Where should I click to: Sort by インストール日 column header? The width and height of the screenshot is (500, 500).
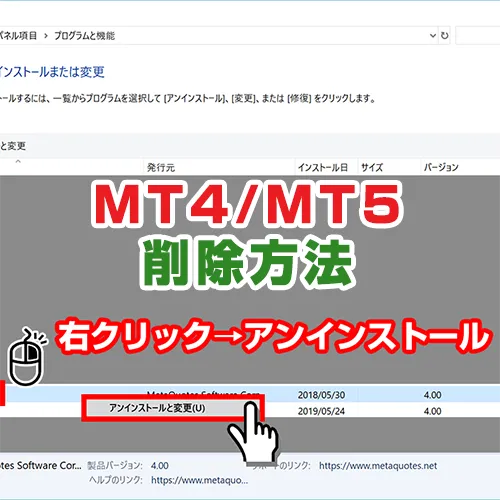tap(322, 167)
